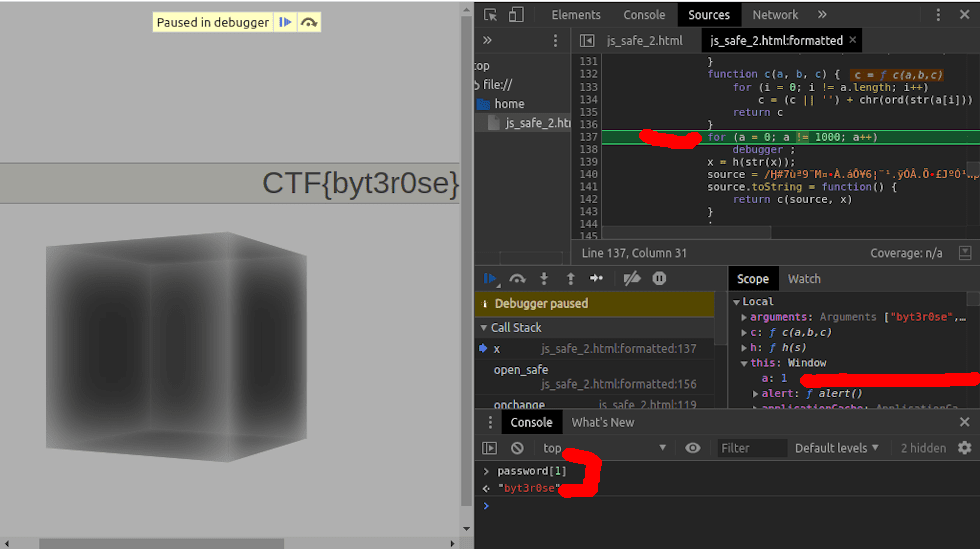The height and width of the screenshot is (549, 980).
Task: Open console settings gear
Action: (x=965, y=448)
